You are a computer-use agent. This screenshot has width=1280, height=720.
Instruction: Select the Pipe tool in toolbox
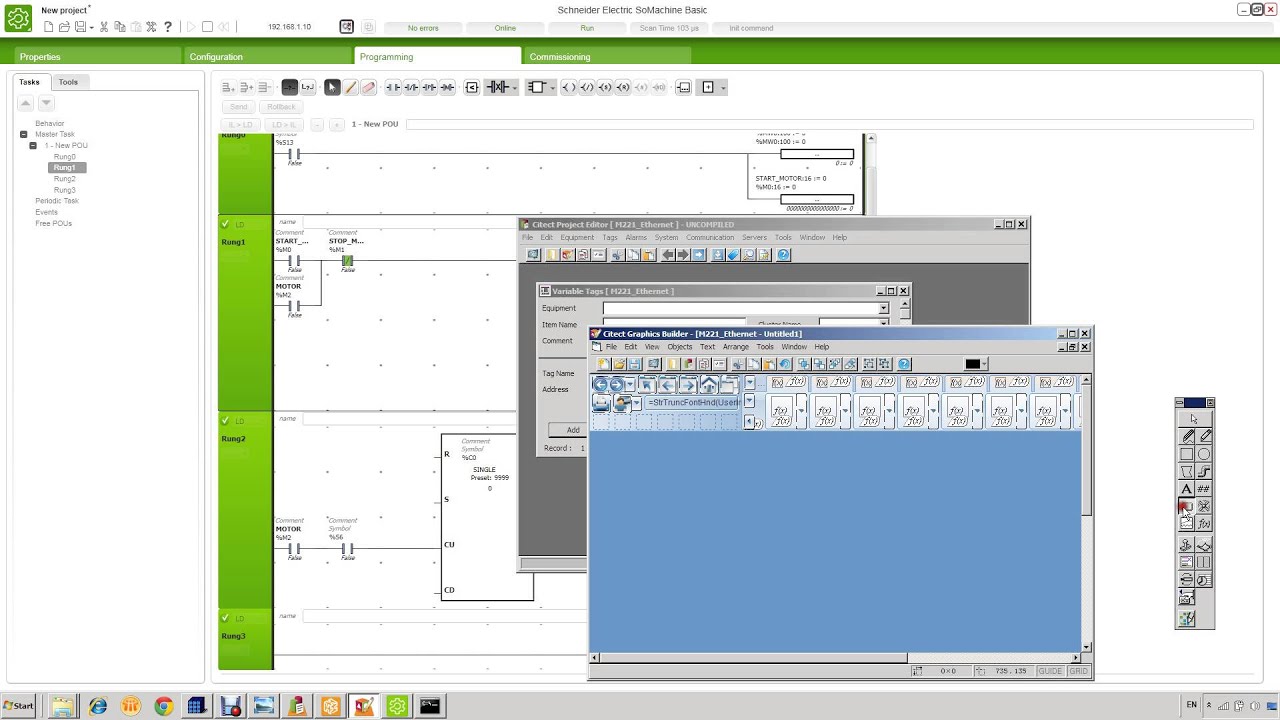coord(1204,471)
